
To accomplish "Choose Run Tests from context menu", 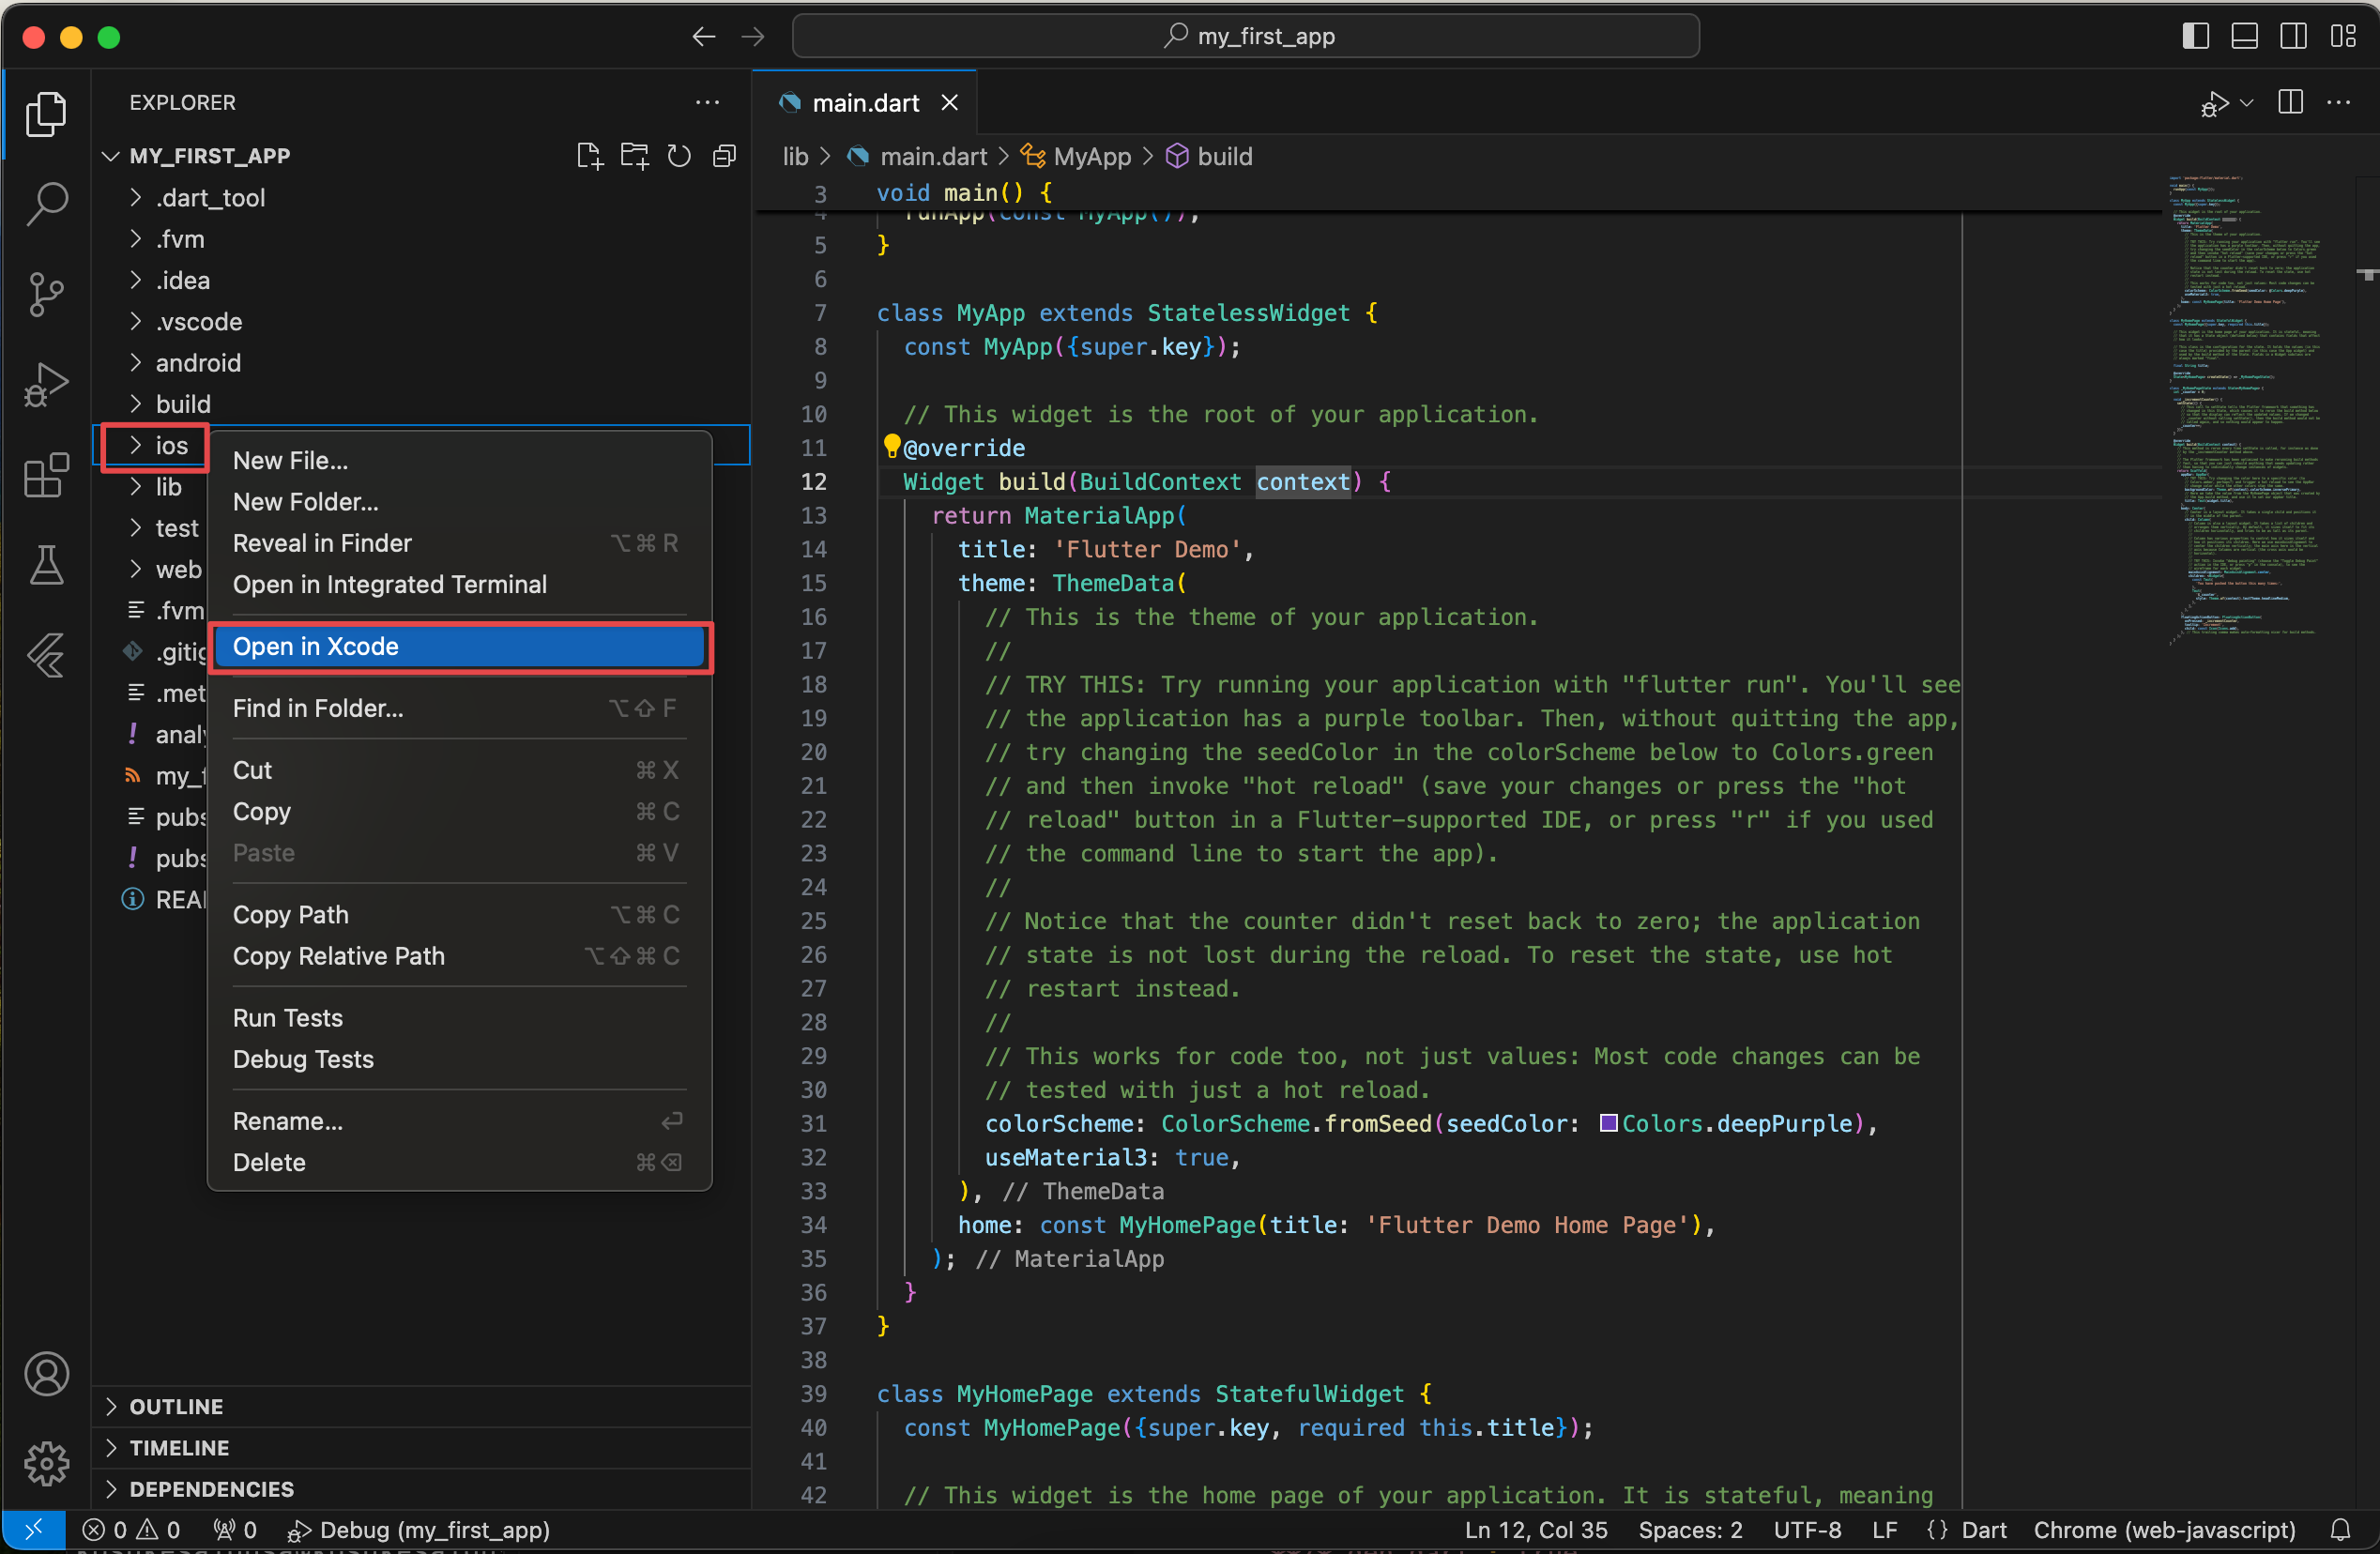I will (x=459, y=1017).
